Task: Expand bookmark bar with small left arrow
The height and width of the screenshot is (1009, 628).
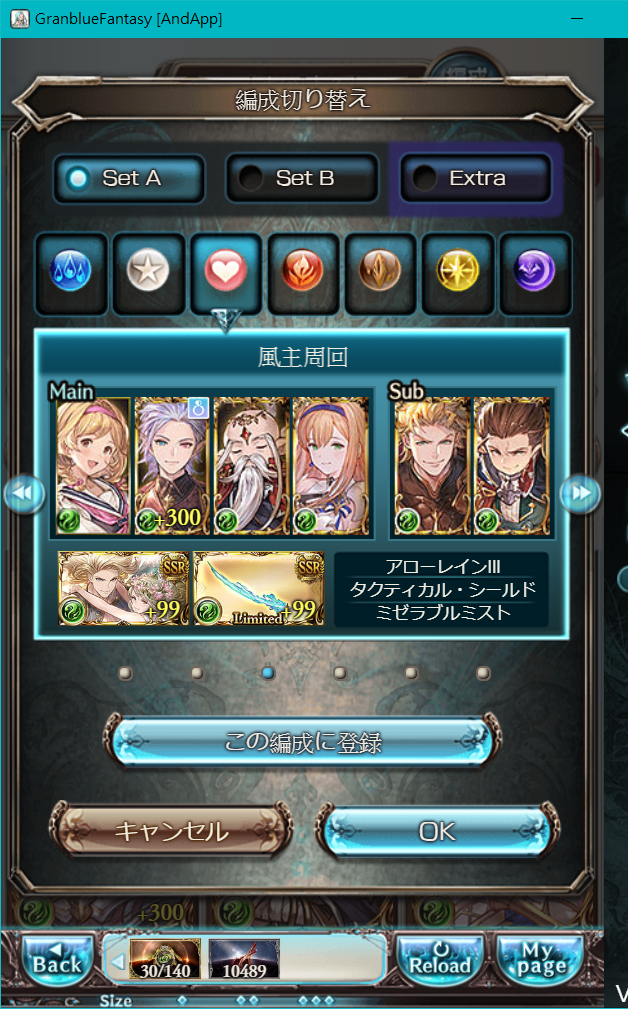Action: pos(117,962)
